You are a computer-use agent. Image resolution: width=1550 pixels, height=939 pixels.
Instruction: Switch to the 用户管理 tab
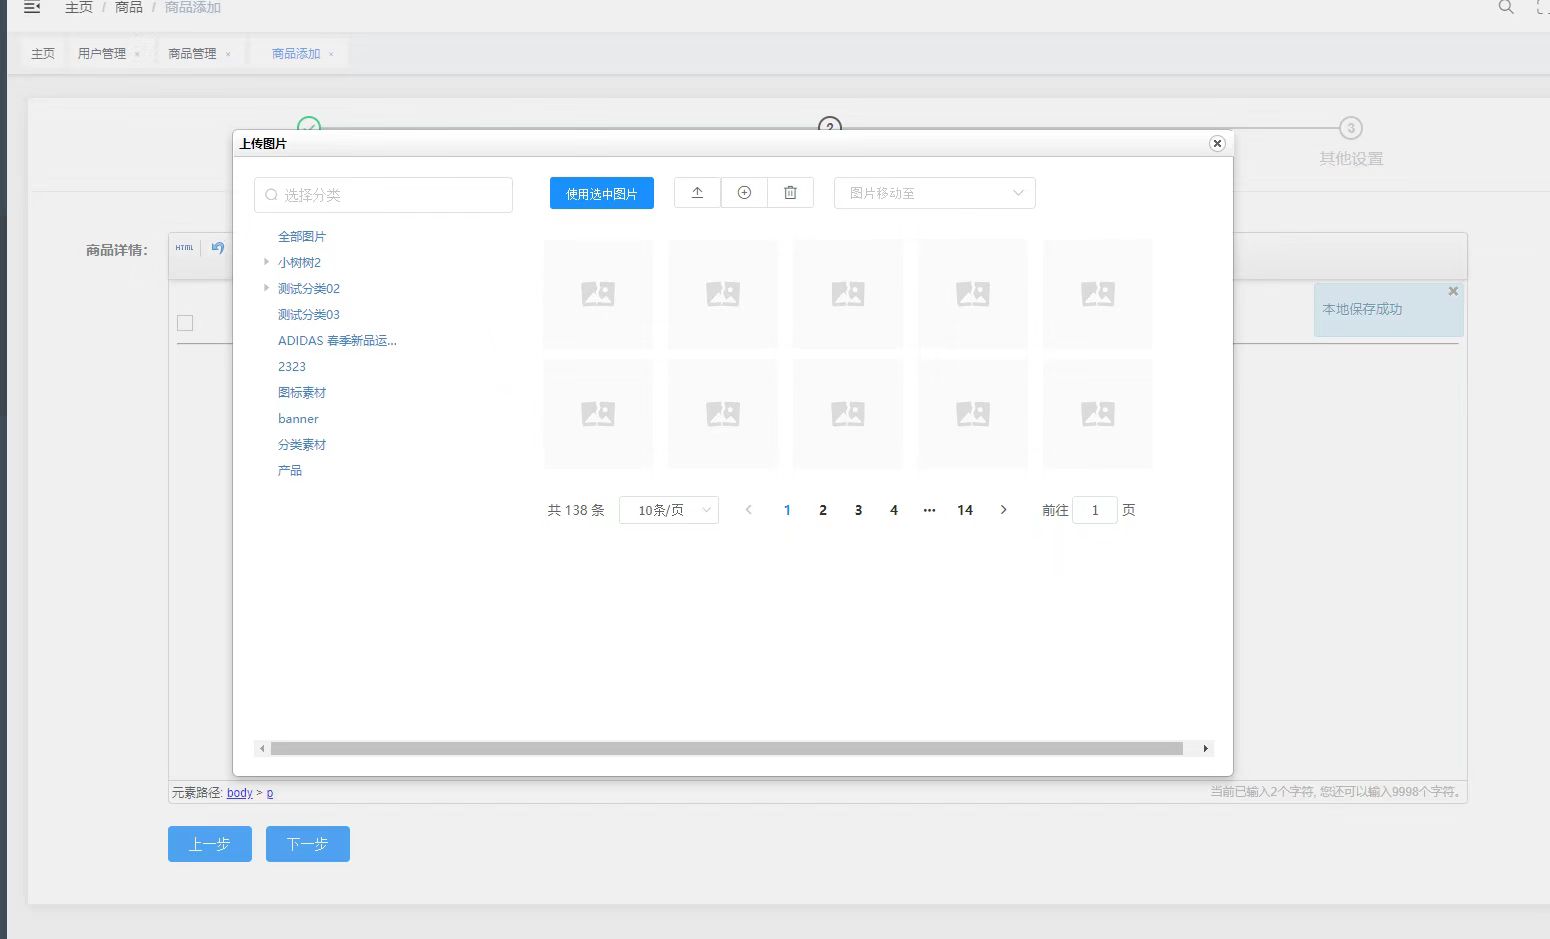click(x=102, y=54)
